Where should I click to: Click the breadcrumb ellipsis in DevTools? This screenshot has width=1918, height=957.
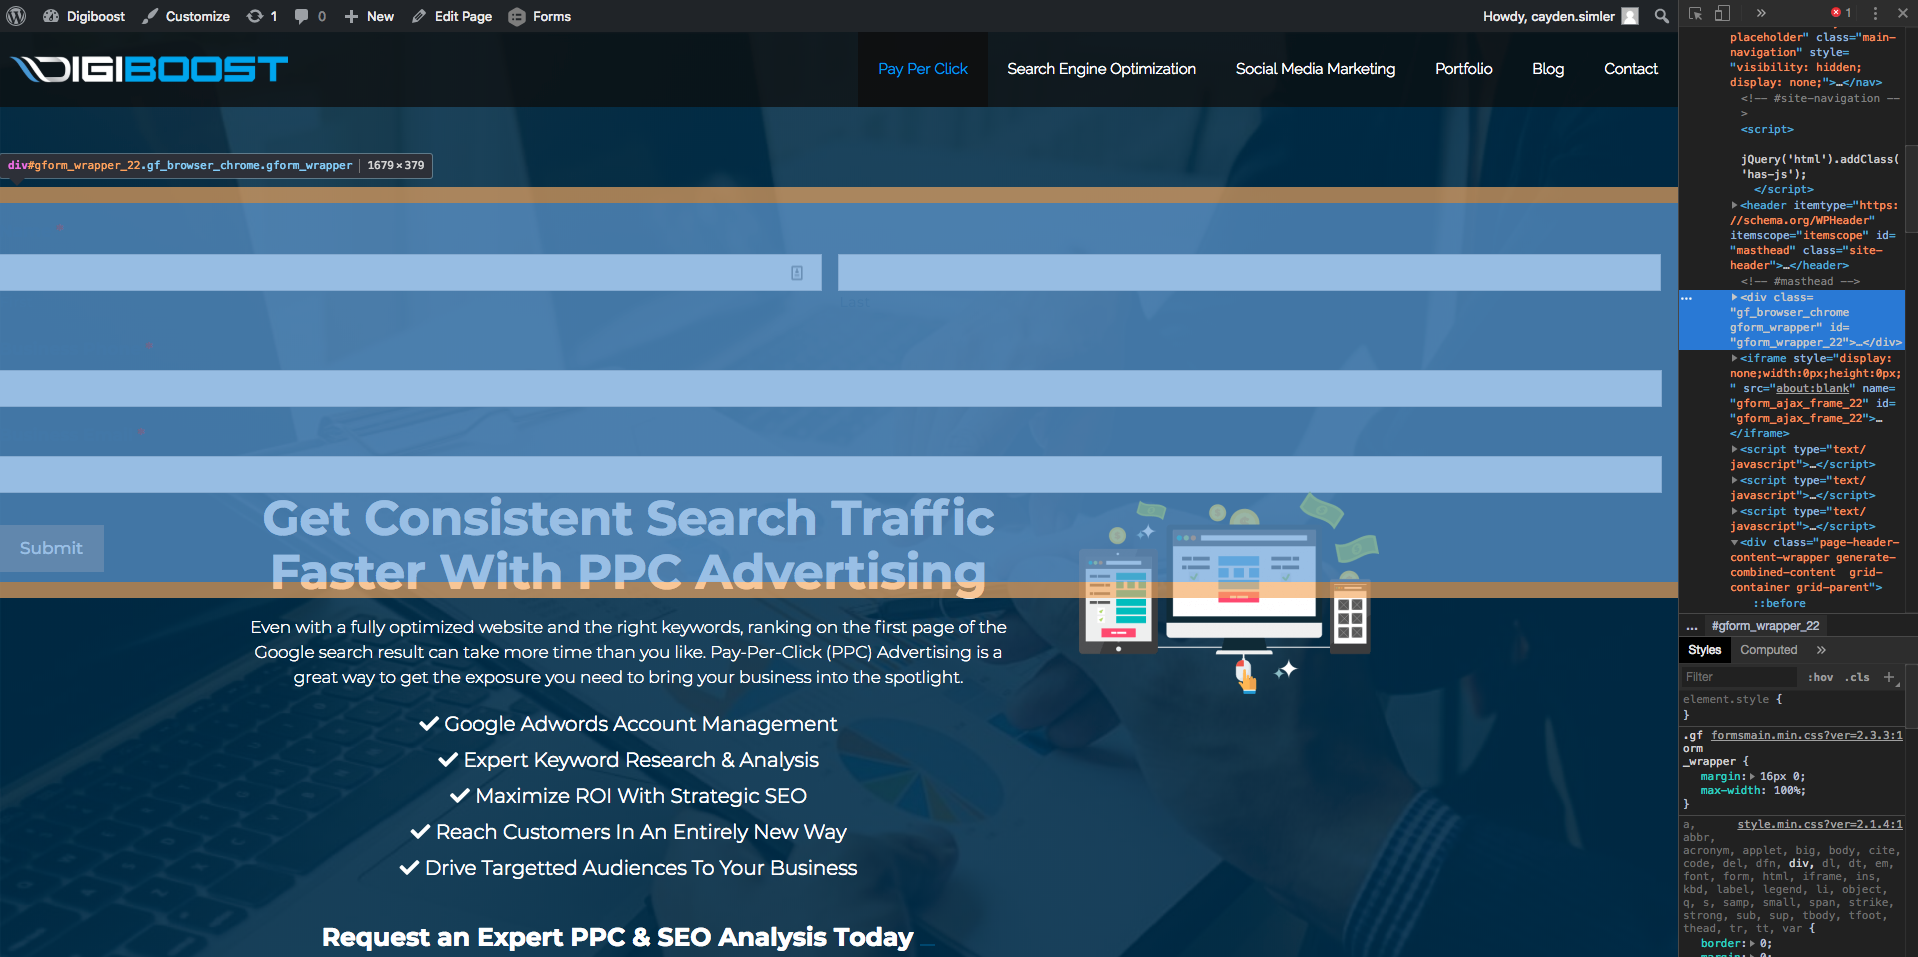tap(1692, 627)
